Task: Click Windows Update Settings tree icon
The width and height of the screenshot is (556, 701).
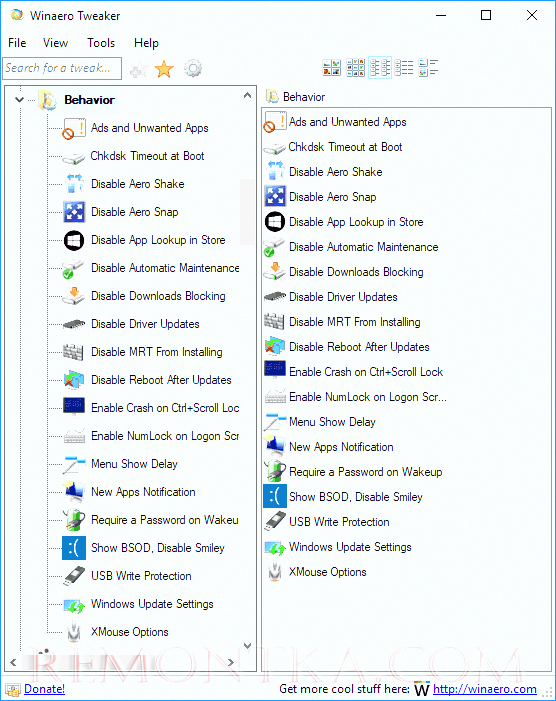Action: 74,605
